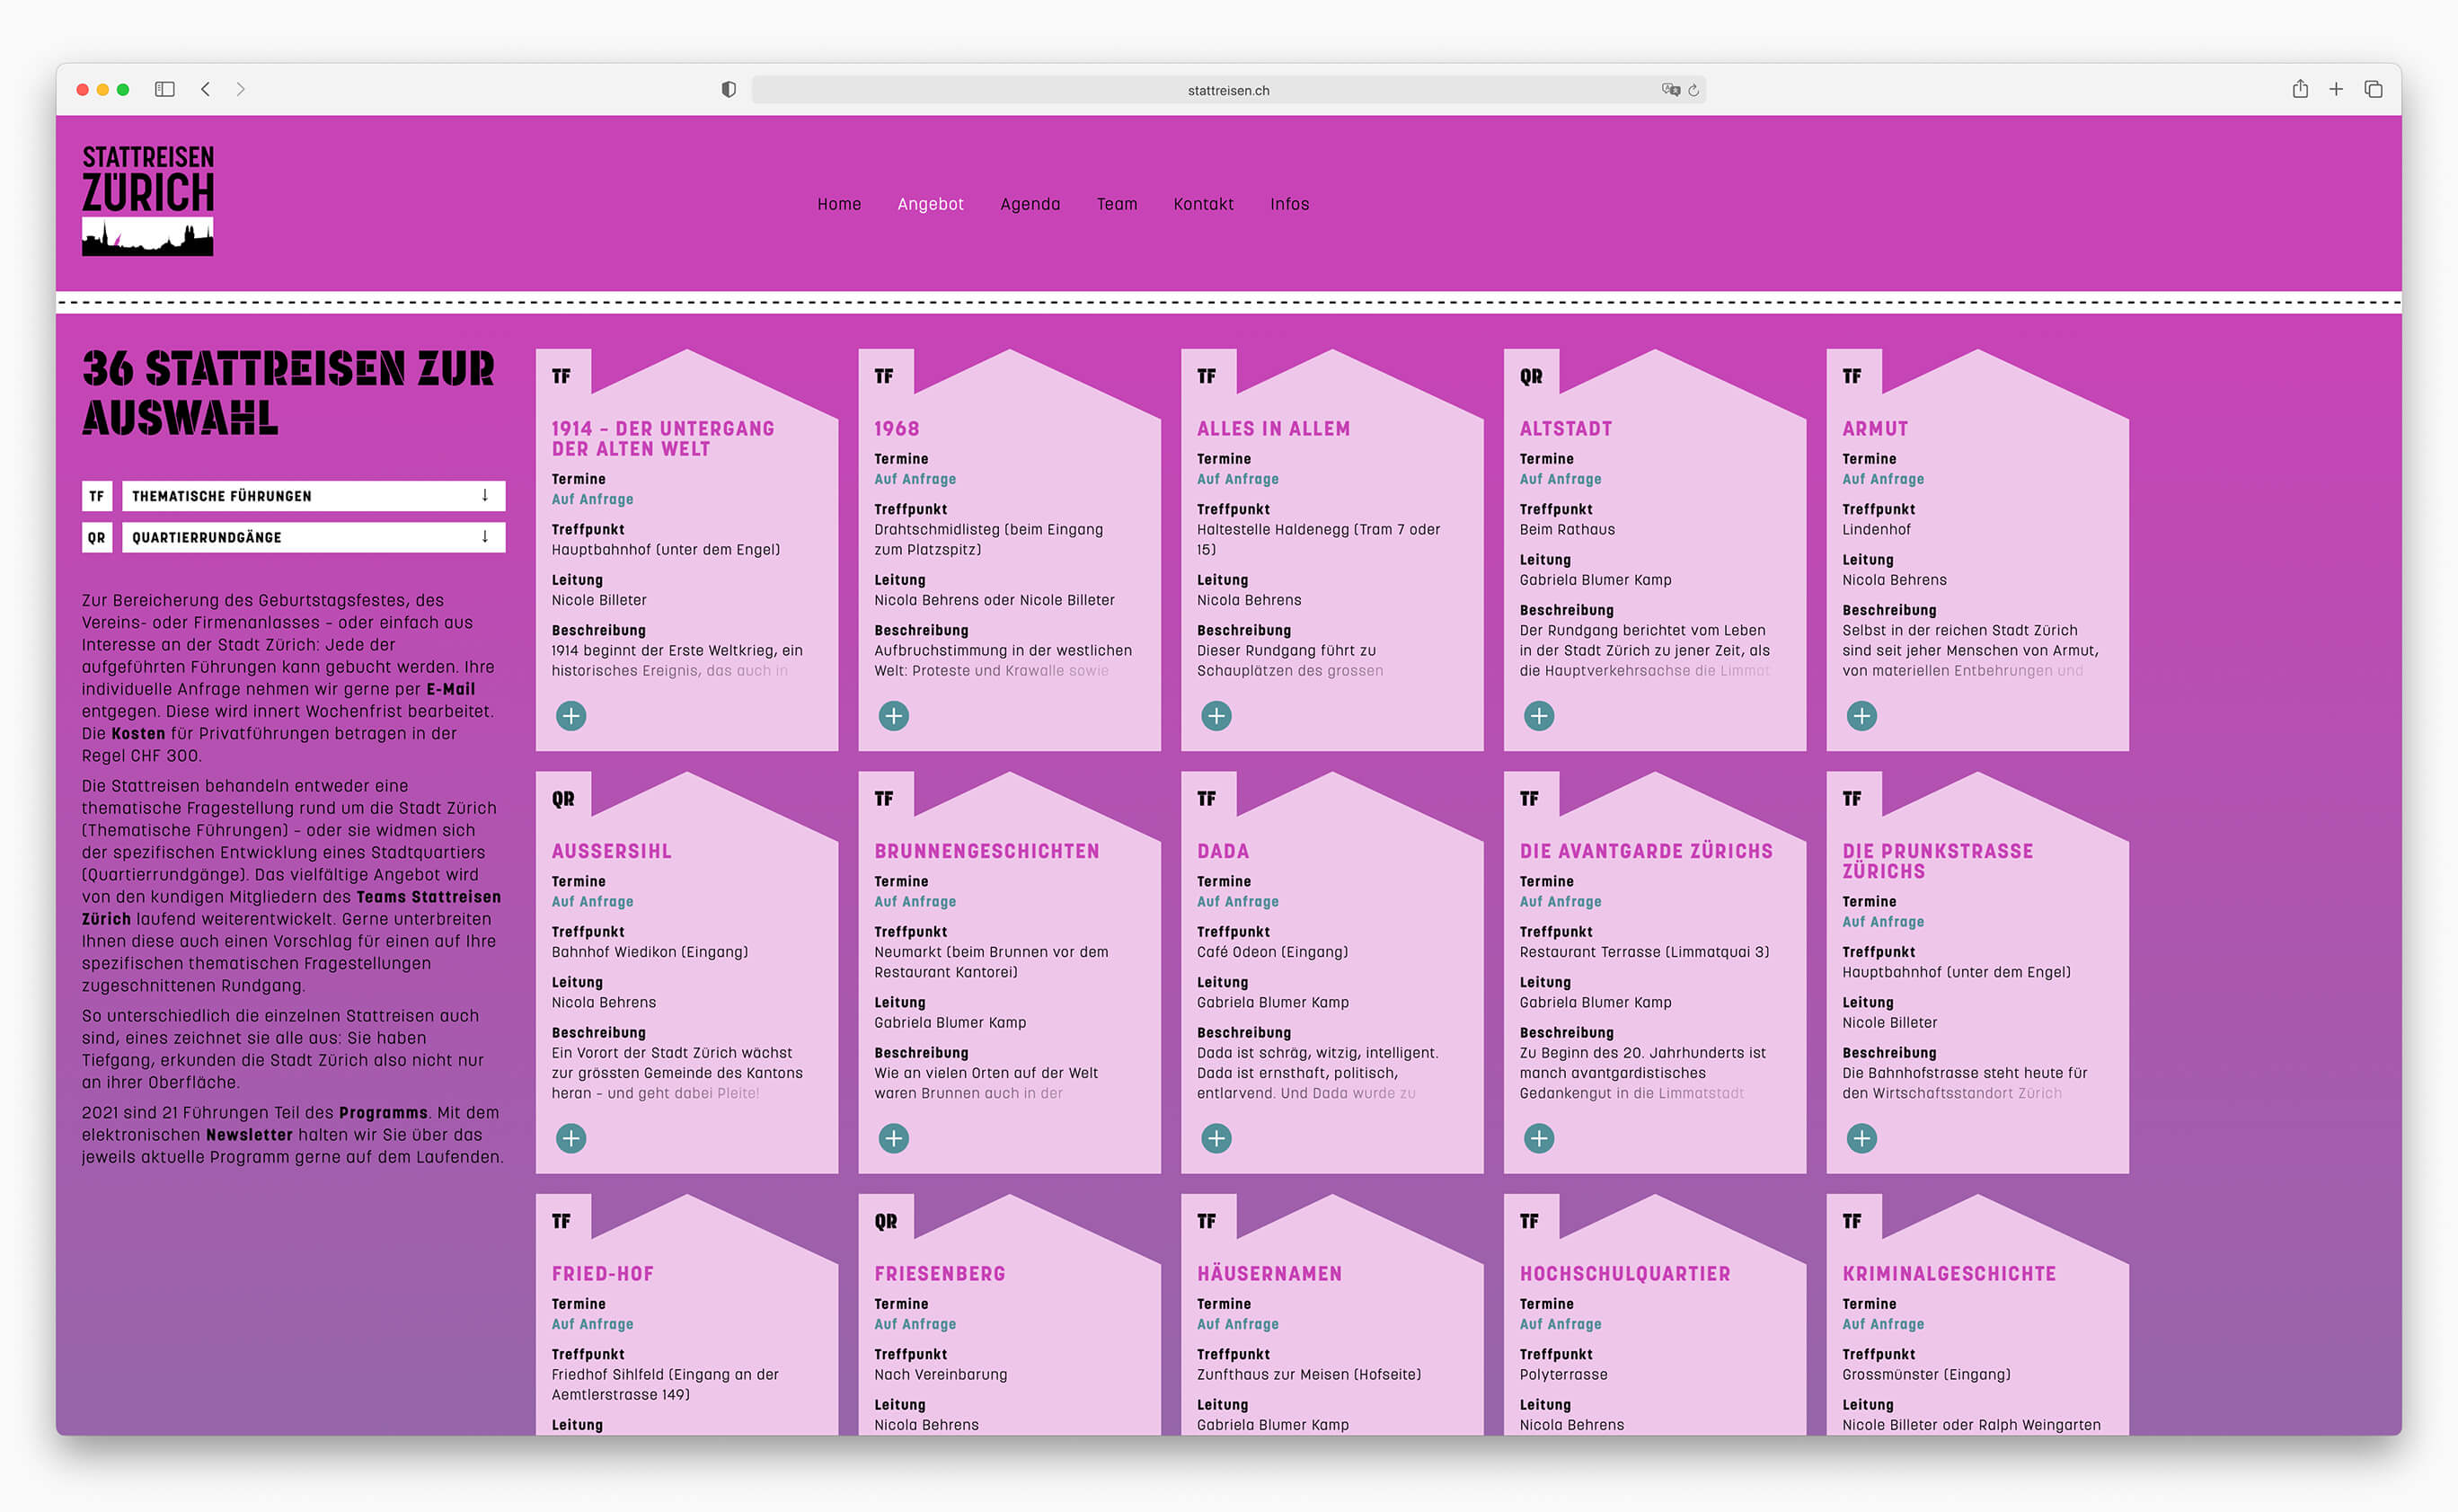Image resolution: width=2458 pixels, height=1512 pixels.
Task: Click the down arrow in Quartierrundgänge
Action: click(485, 536)
